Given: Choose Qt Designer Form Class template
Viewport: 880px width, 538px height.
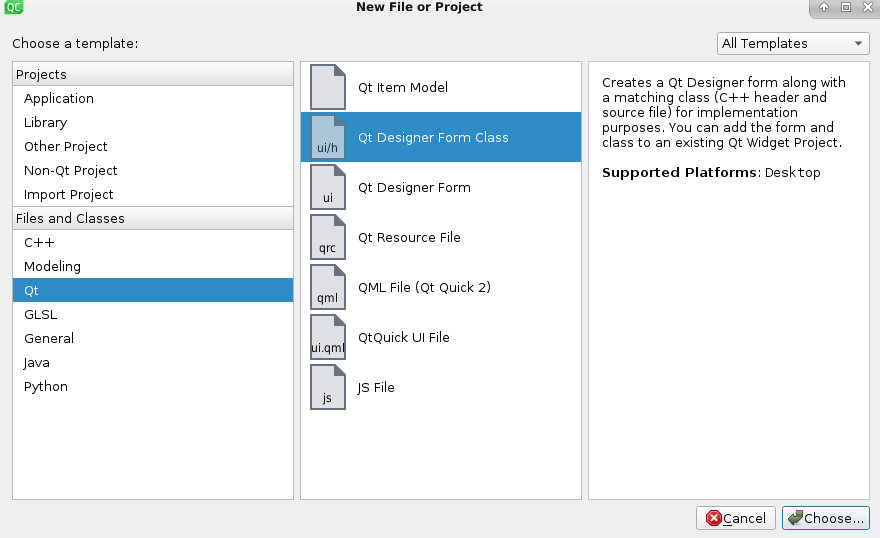Looking at the screenshot, I should pyautogui.click(x=441, y=137).
